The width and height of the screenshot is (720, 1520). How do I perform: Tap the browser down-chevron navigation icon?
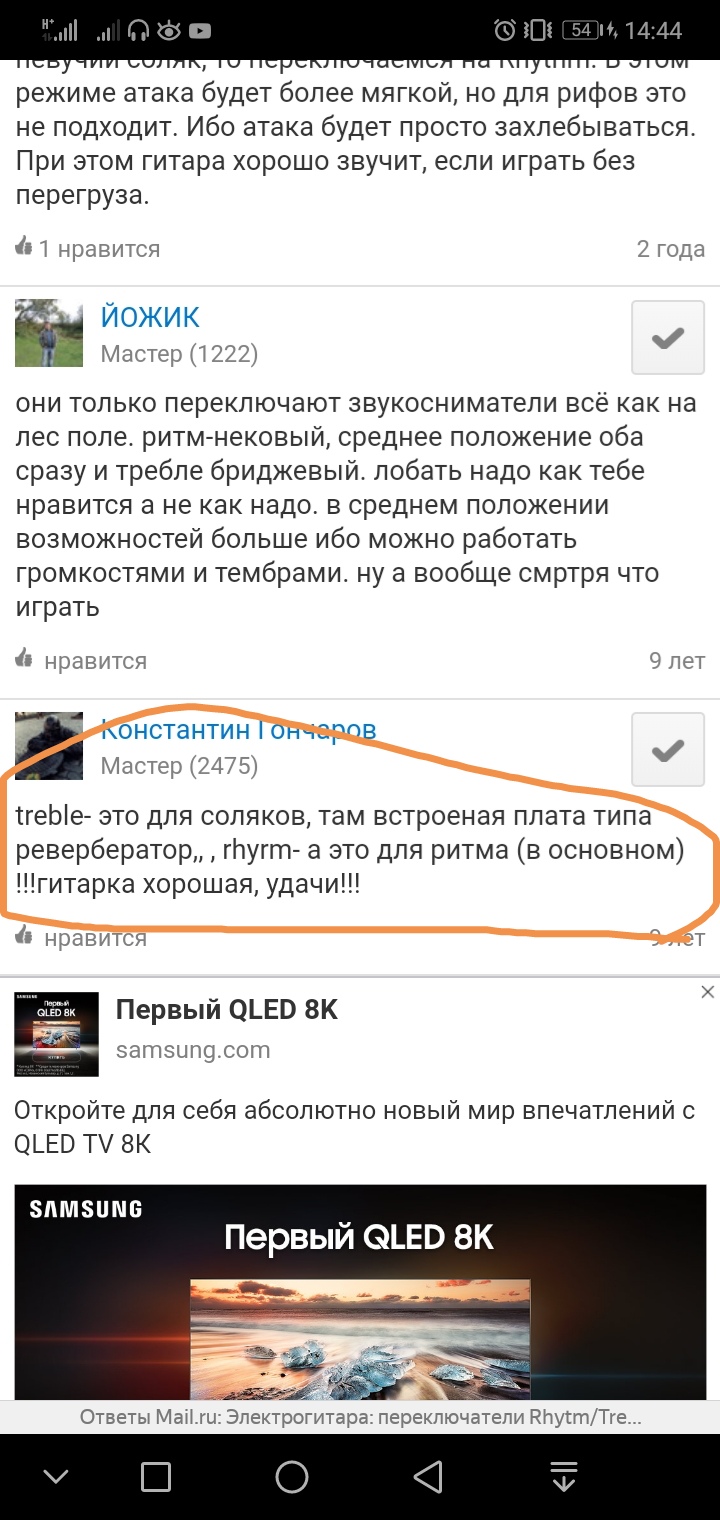pos(56,1476)
